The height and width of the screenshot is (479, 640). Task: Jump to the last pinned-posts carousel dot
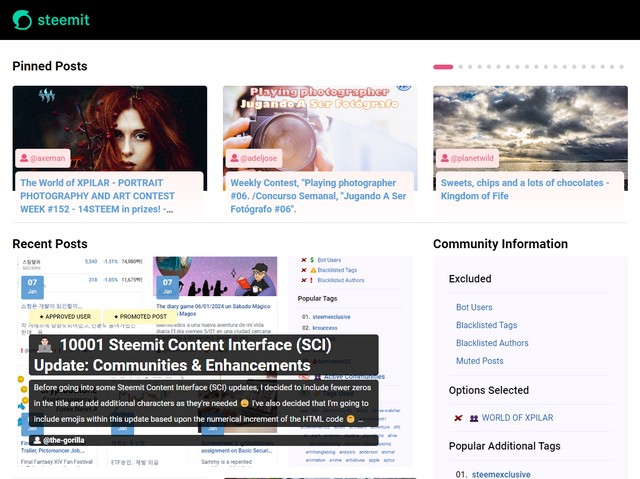pos(622,67)
